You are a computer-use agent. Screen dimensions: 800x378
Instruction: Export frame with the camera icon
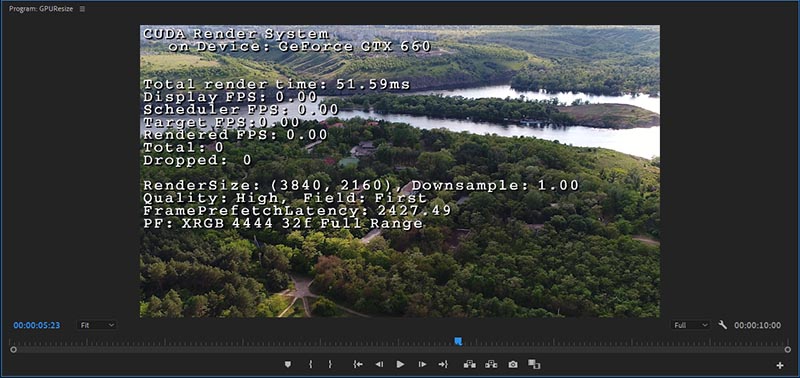pos(513,364)
